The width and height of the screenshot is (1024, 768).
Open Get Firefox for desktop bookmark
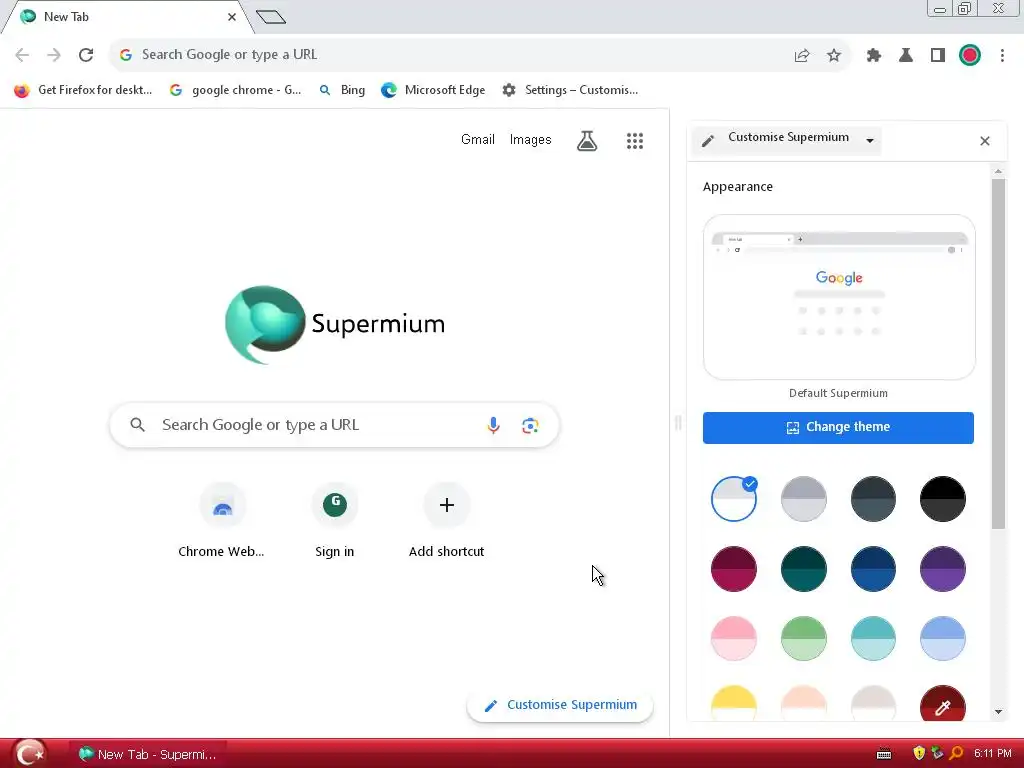[x=84, y=90]
